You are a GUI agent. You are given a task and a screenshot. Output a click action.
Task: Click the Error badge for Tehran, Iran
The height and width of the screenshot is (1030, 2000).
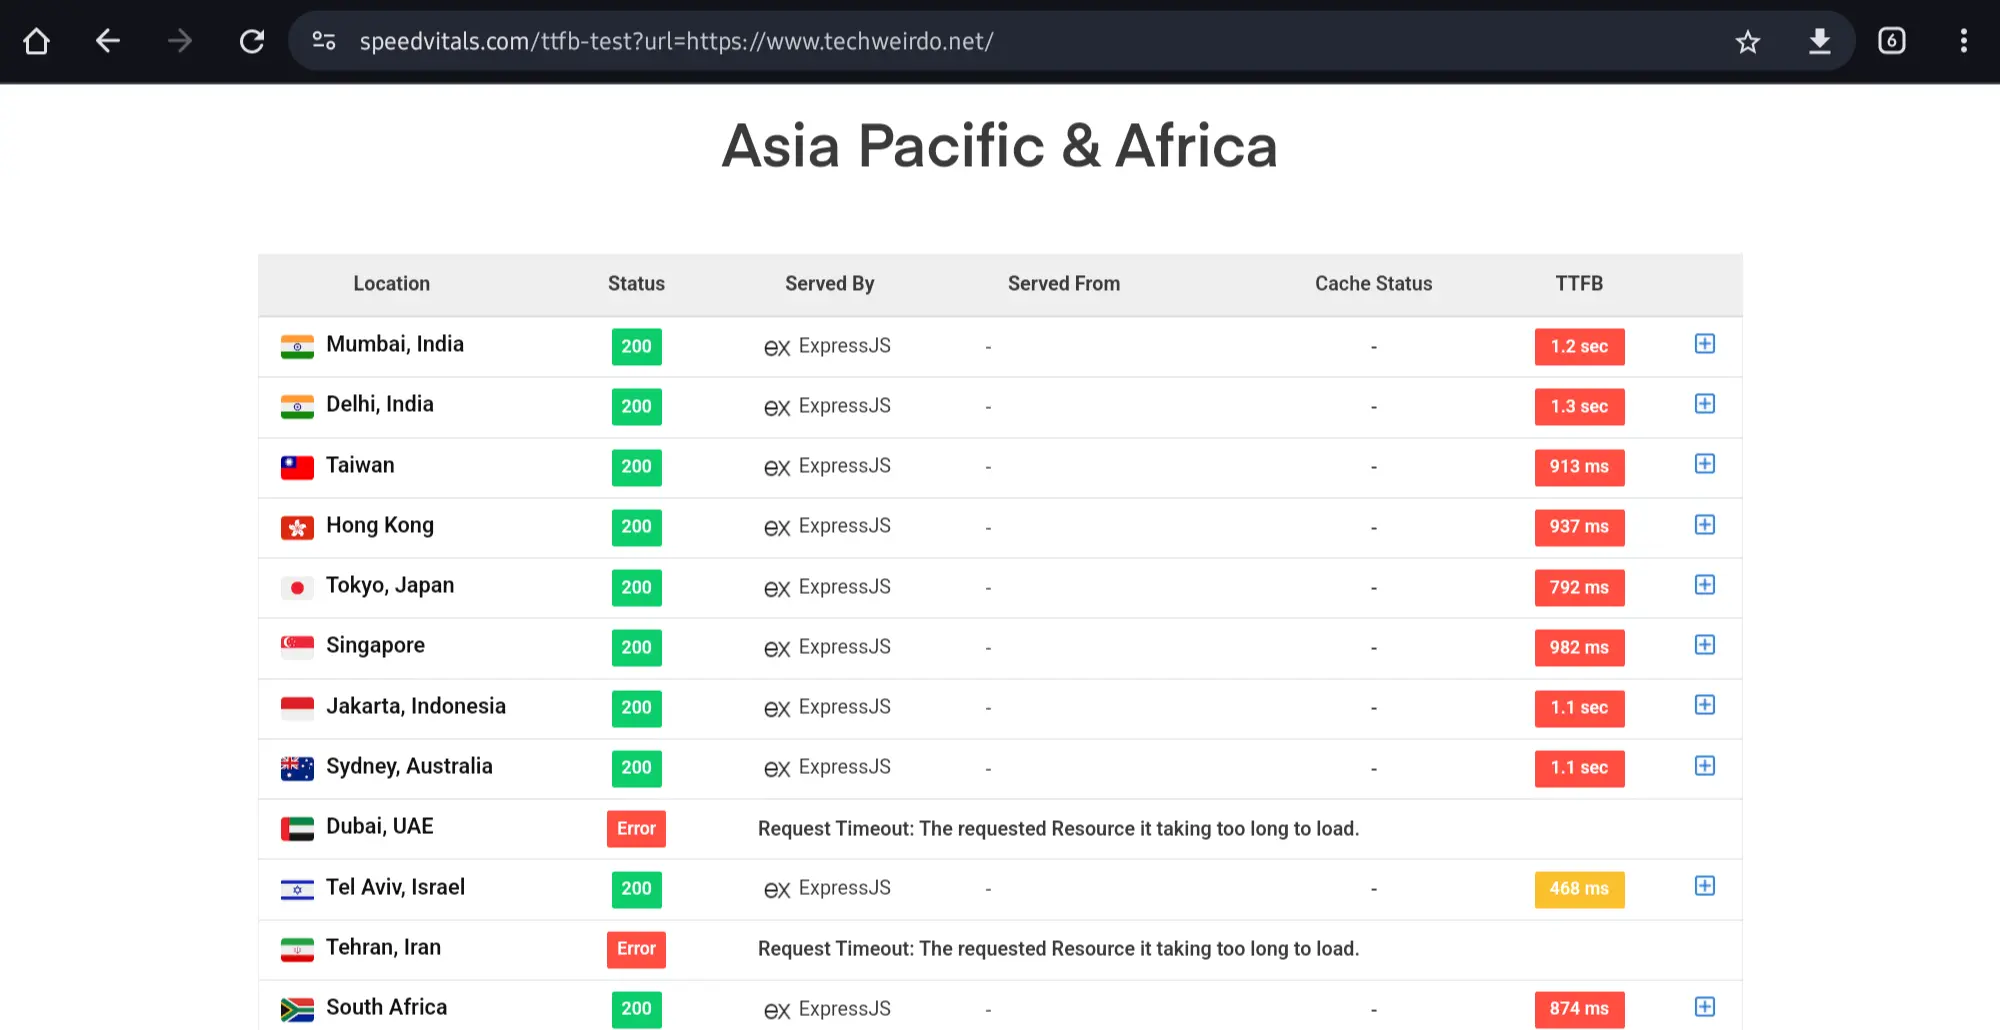click(636, 949)
